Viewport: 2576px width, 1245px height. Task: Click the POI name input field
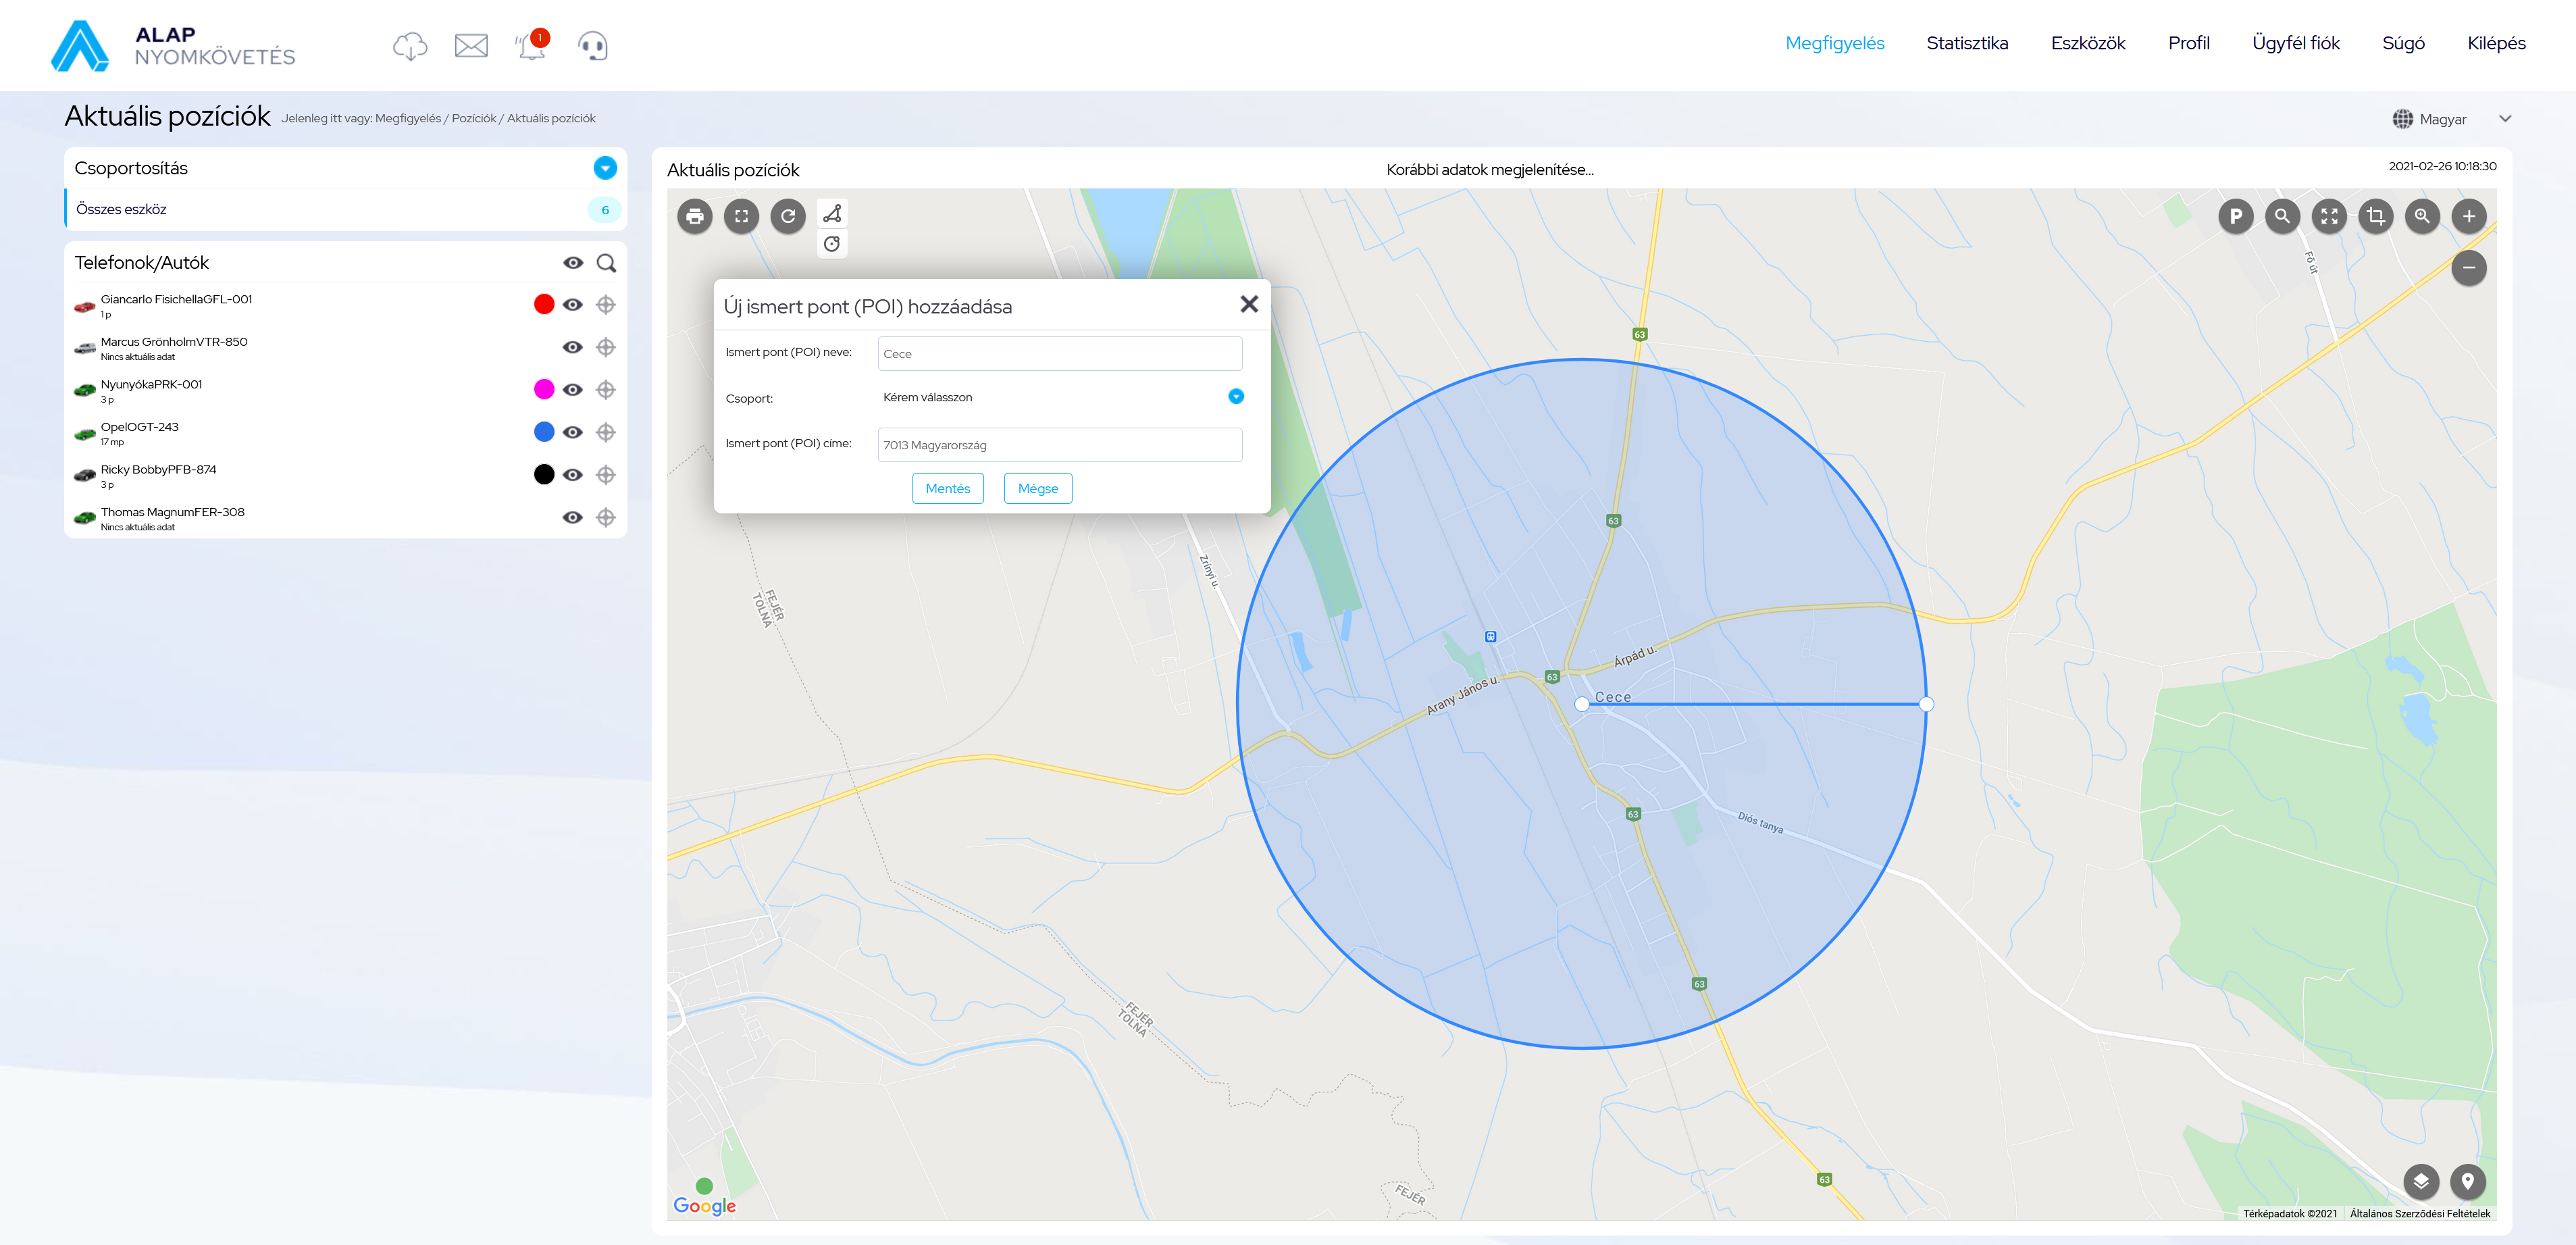(x=1059, y=354)
